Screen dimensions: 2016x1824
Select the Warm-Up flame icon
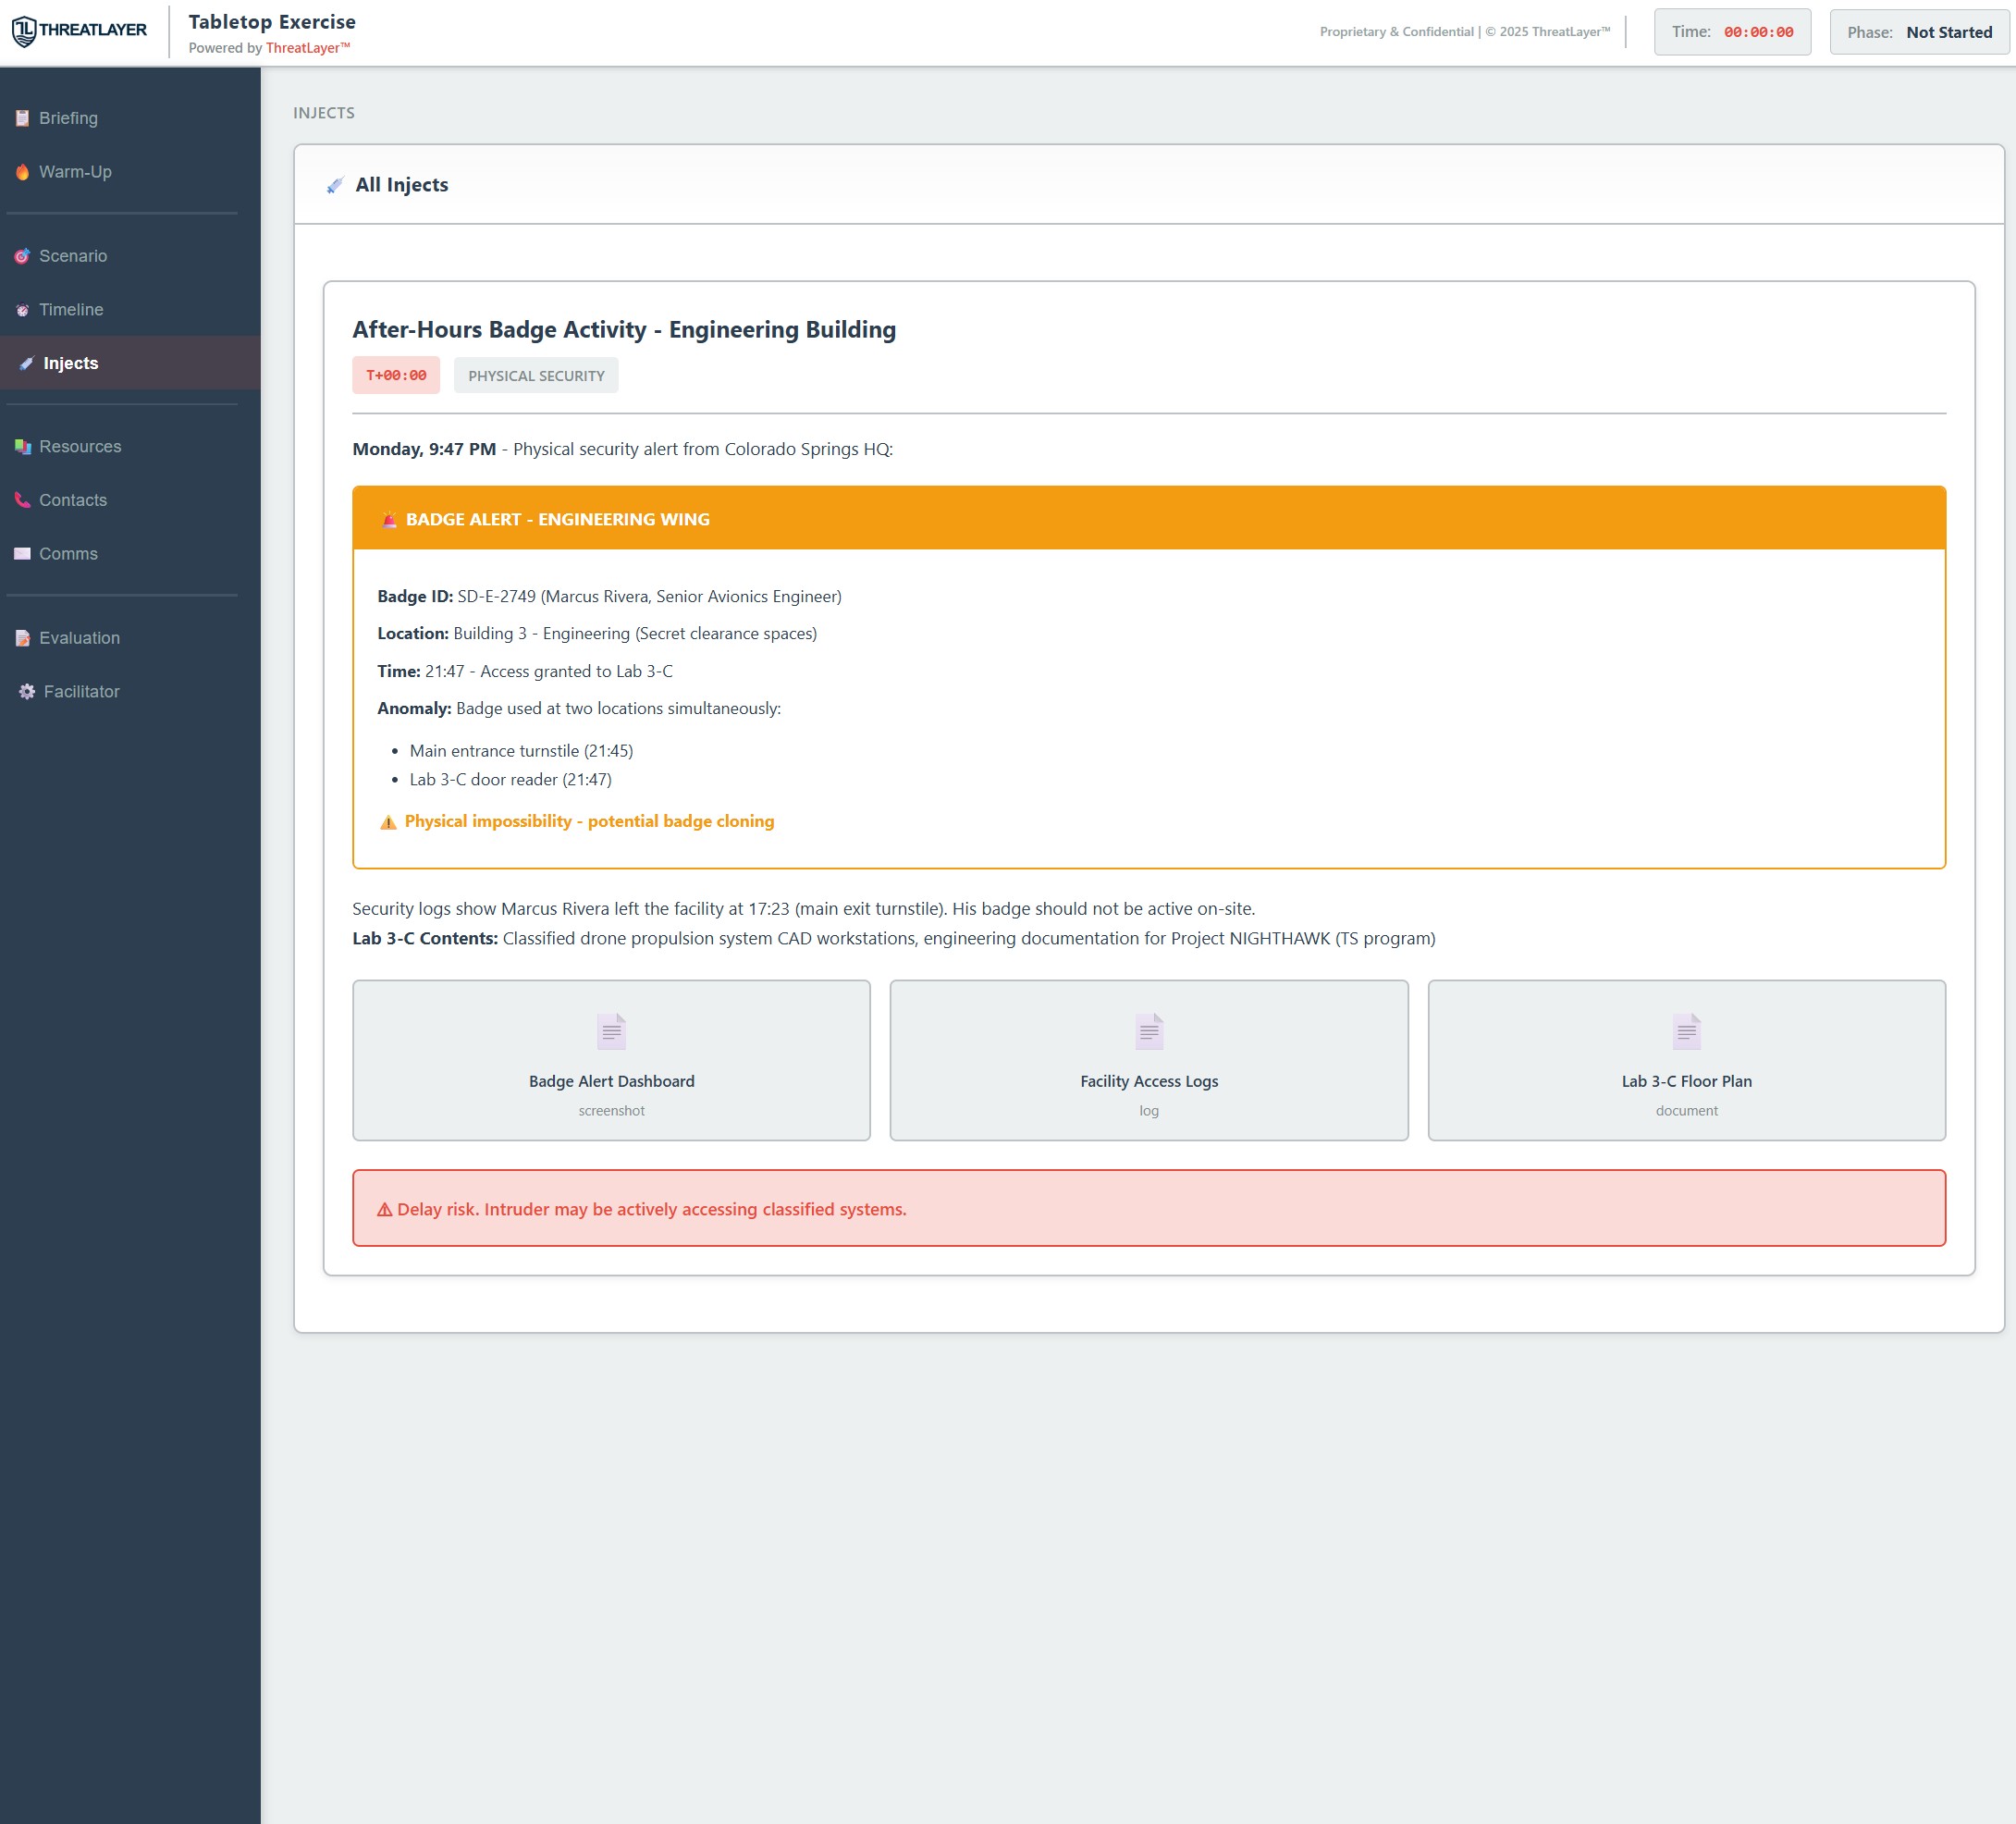point(22,171)
